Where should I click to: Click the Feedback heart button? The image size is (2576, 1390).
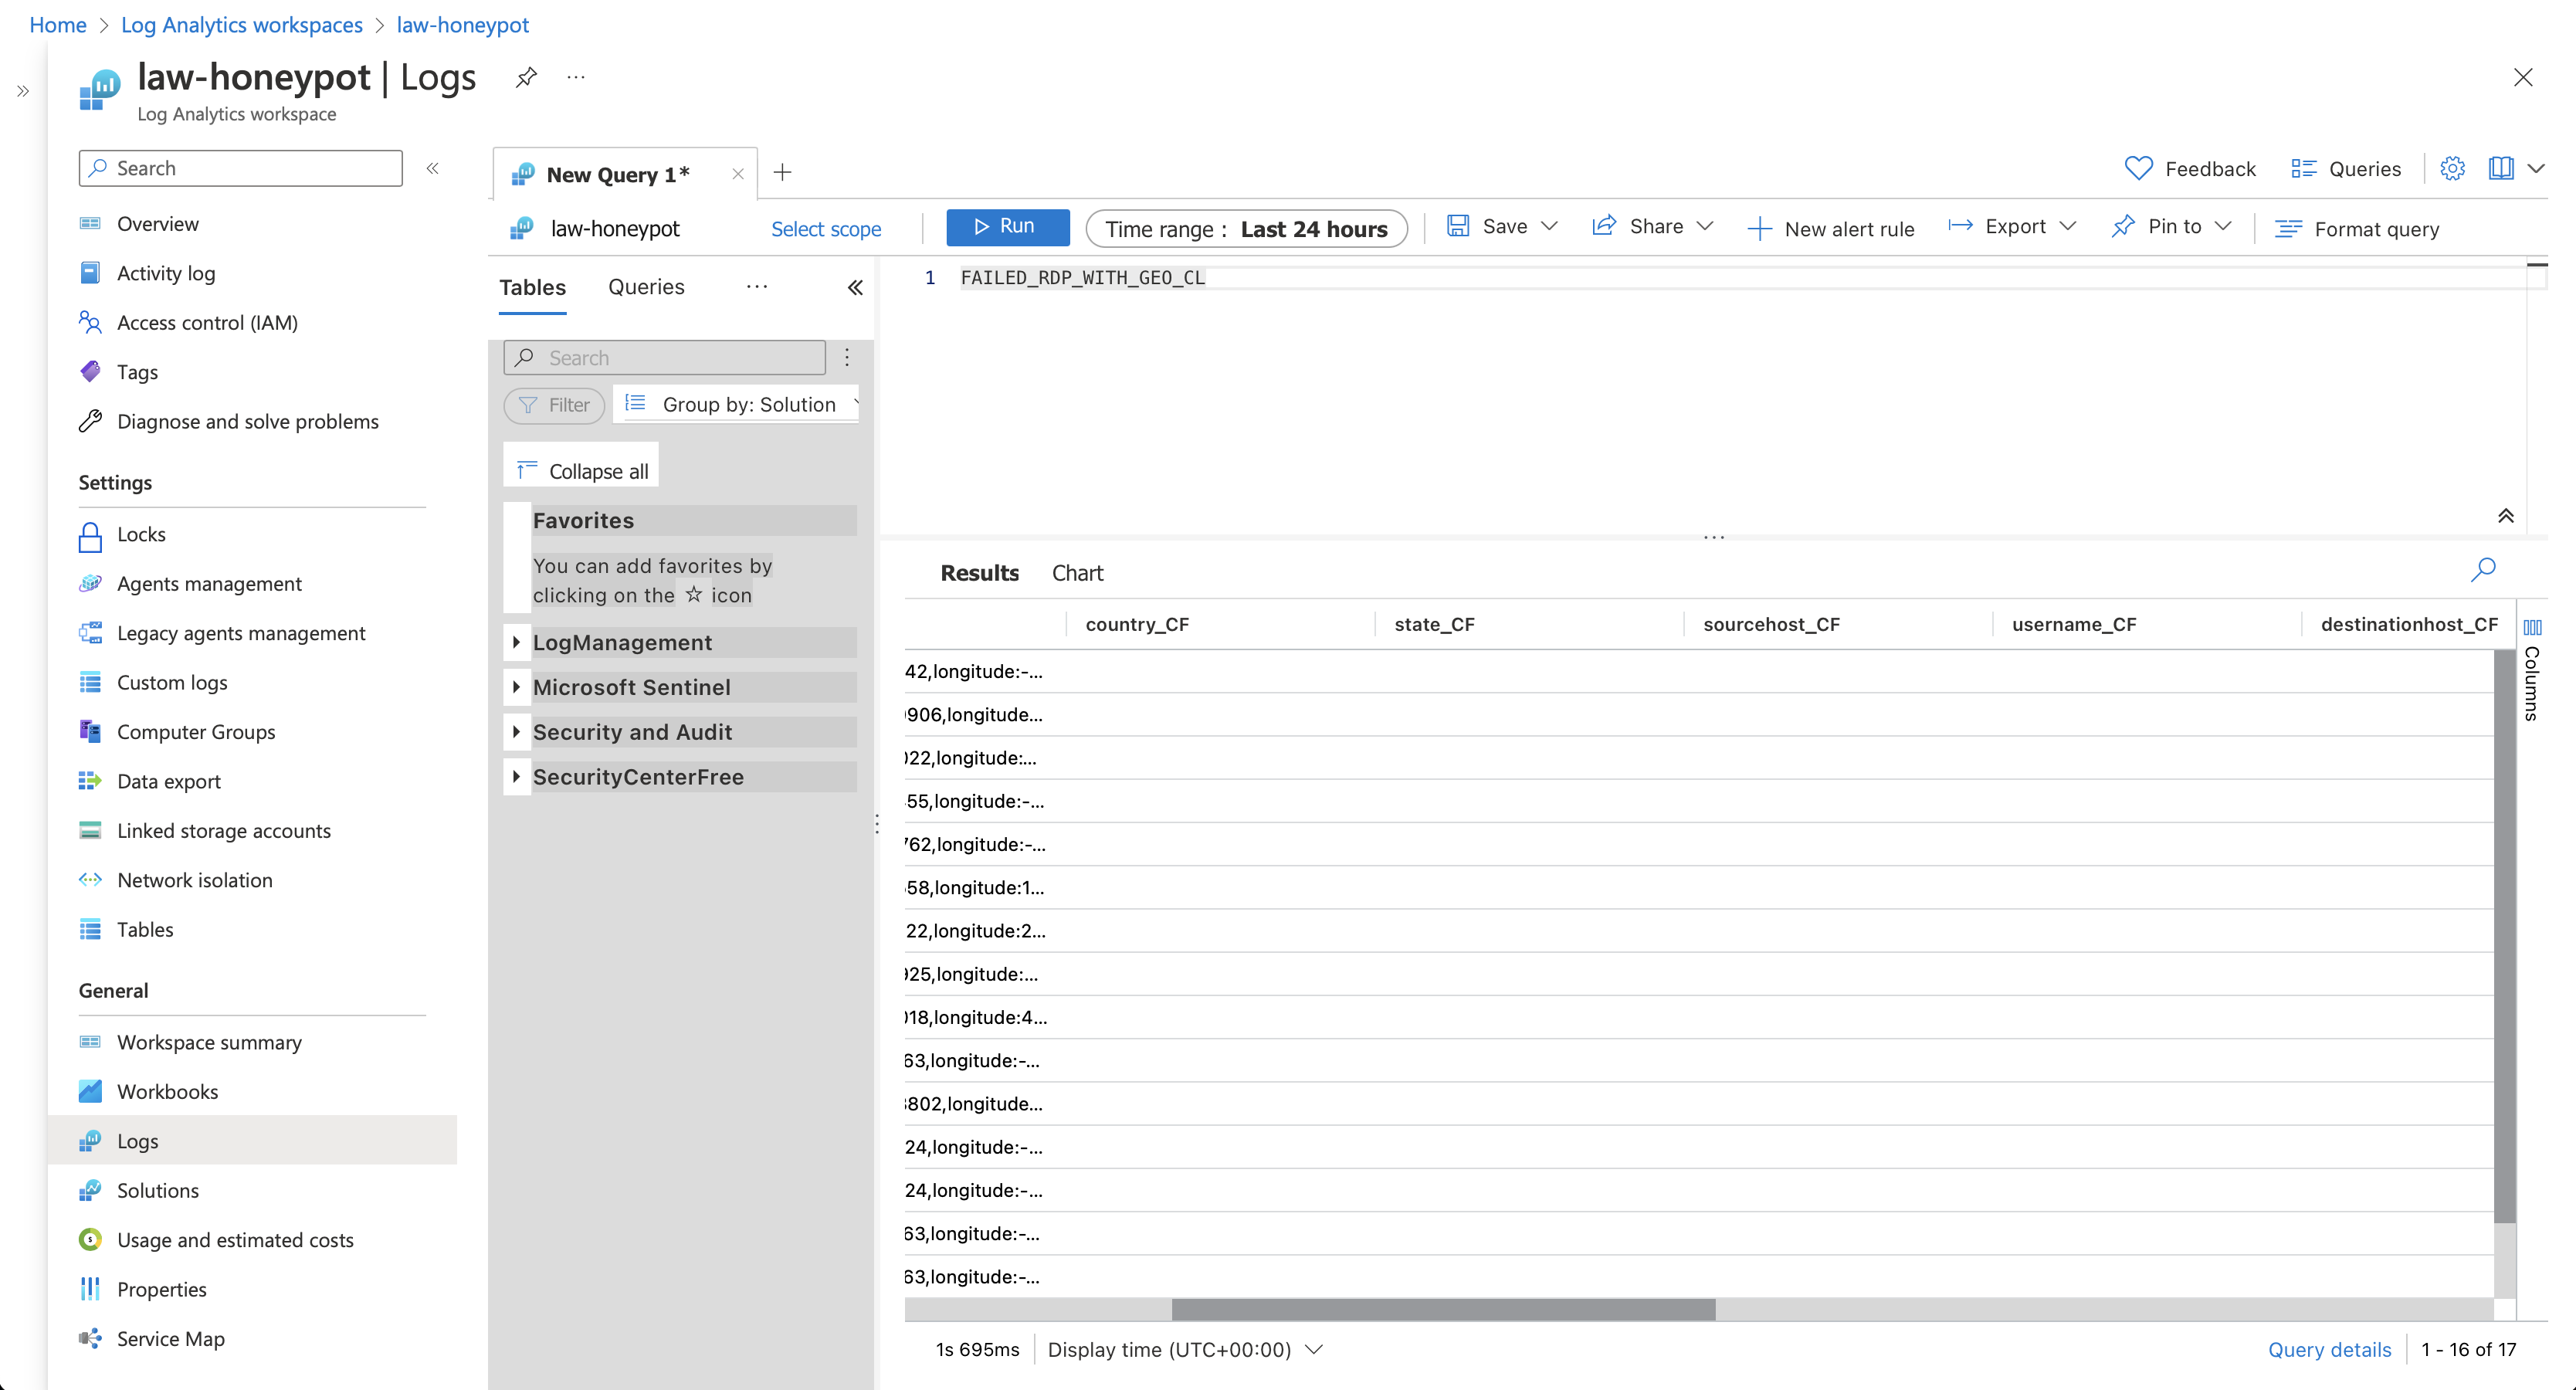pos(2190,168)
